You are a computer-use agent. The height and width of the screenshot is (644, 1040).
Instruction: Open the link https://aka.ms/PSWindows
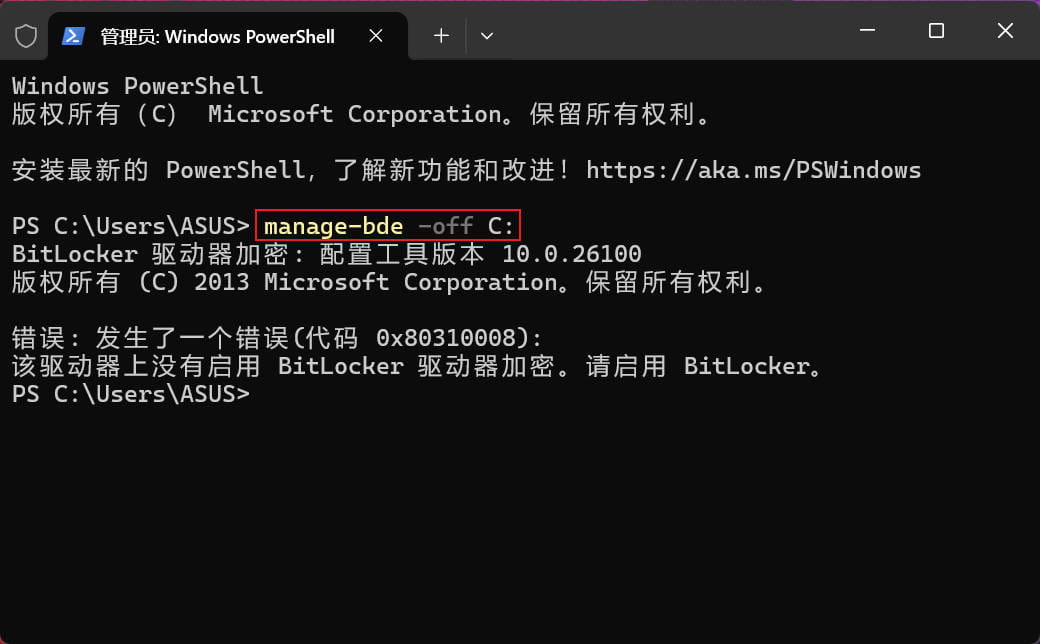coord(755,170)
